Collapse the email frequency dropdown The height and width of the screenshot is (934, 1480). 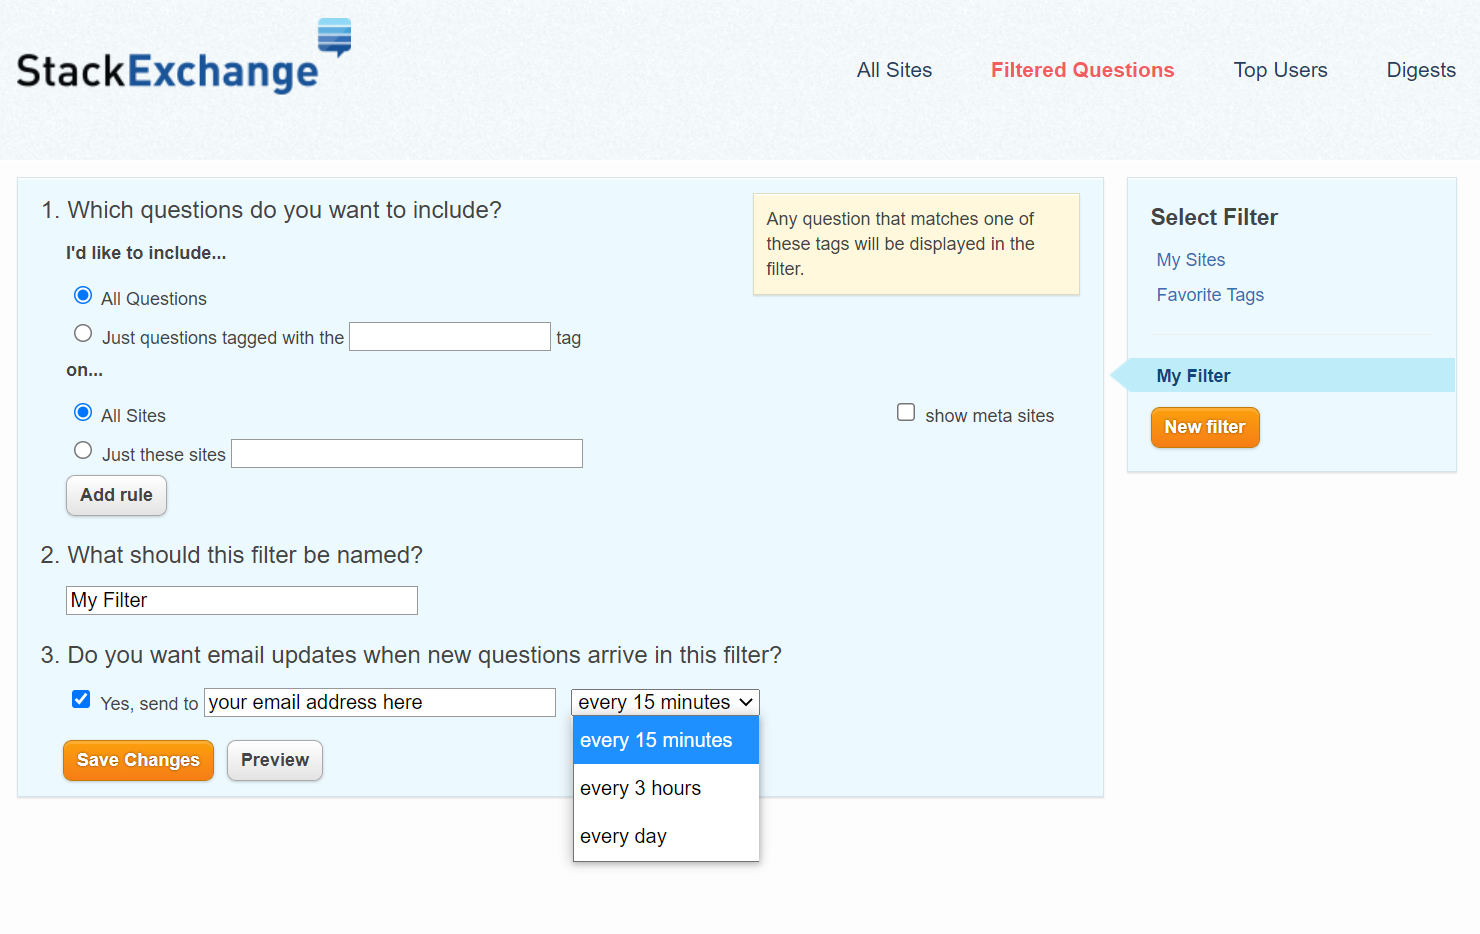[665, 702]
